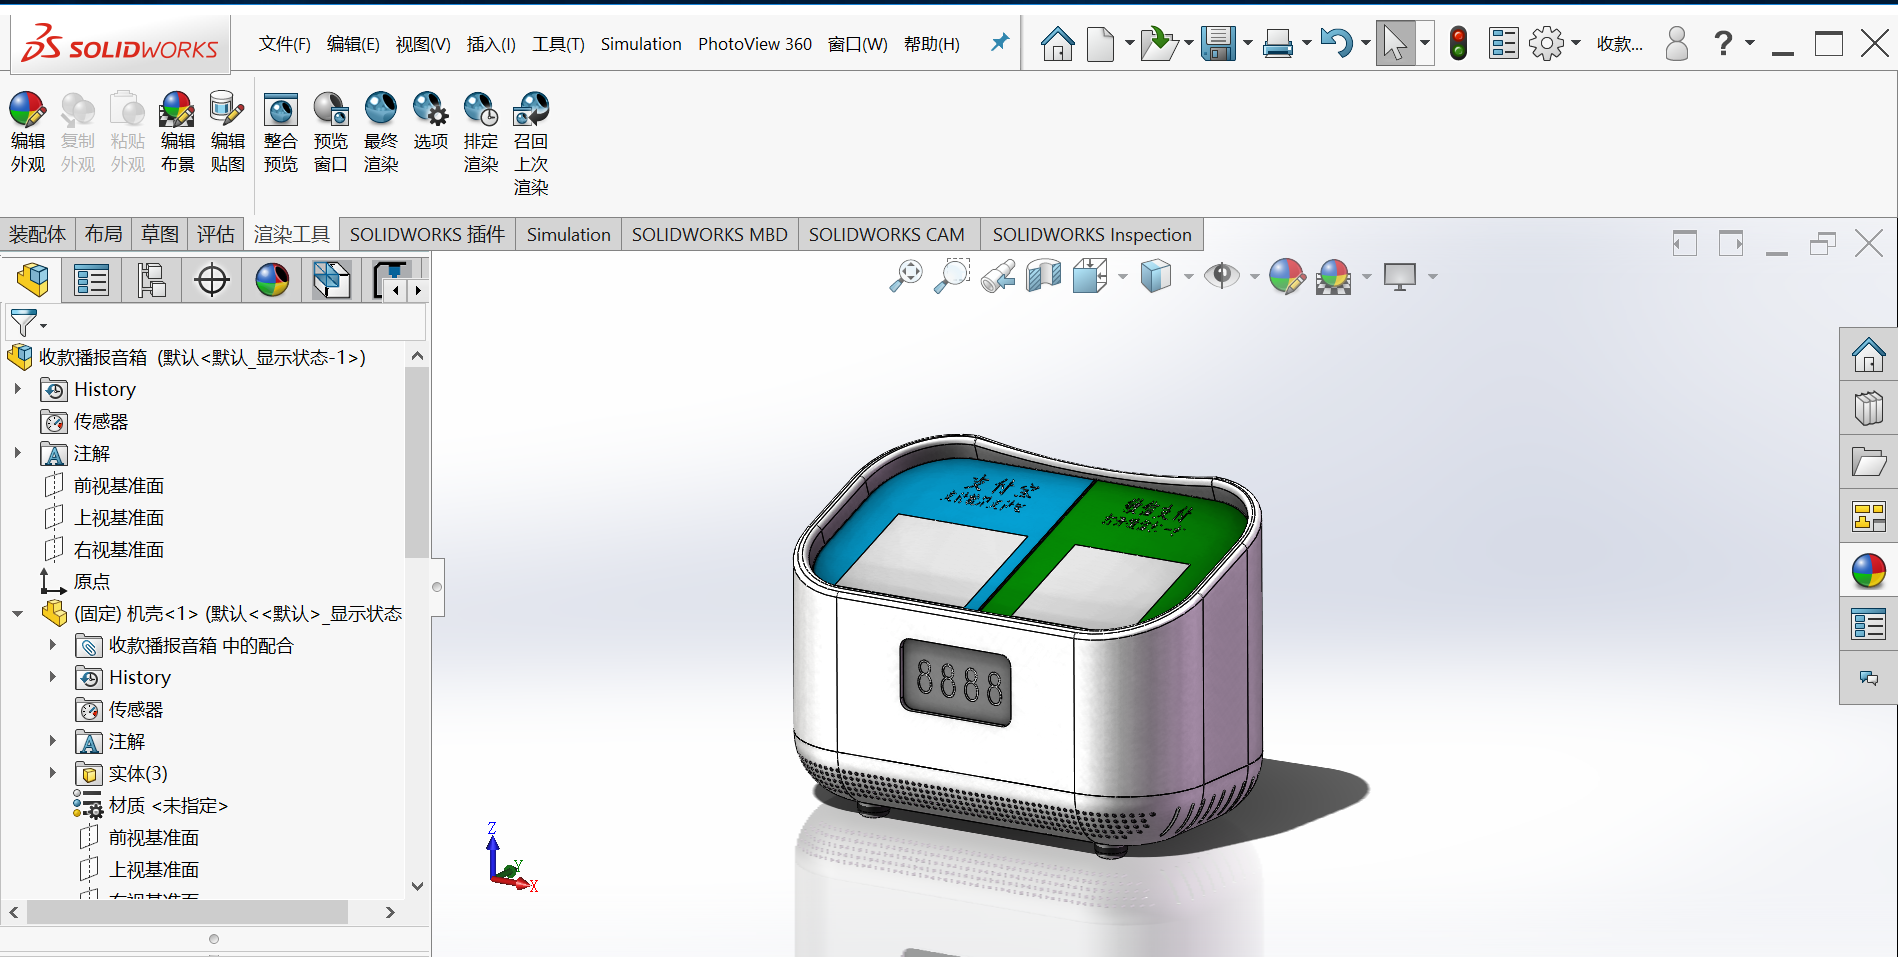This screenshot has height=957, width=1898.
Task: Open DisplayManager color ball tab
Action: [272, 280]
